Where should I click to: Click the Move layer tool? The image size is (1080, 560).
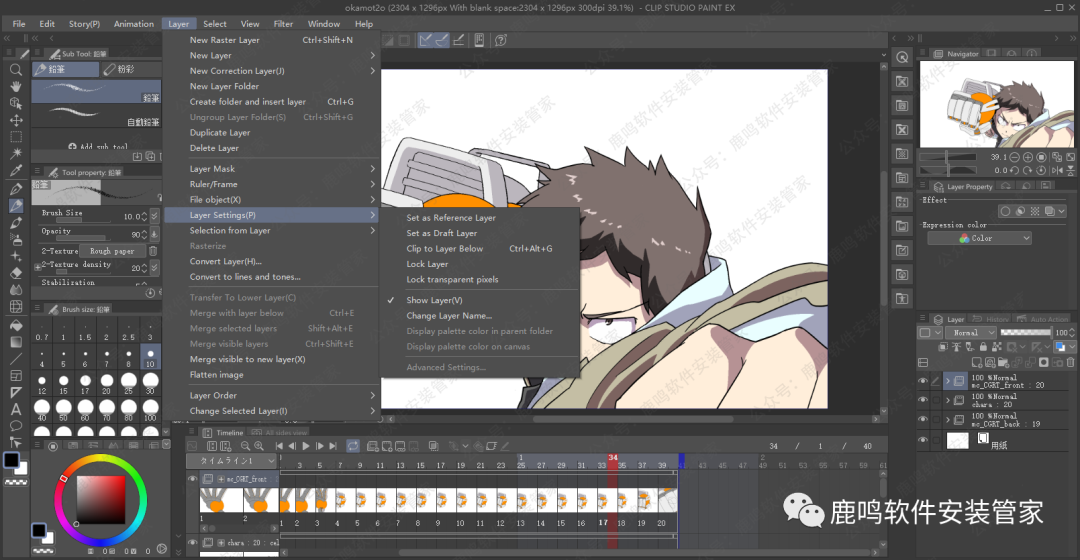pos(16,120)
